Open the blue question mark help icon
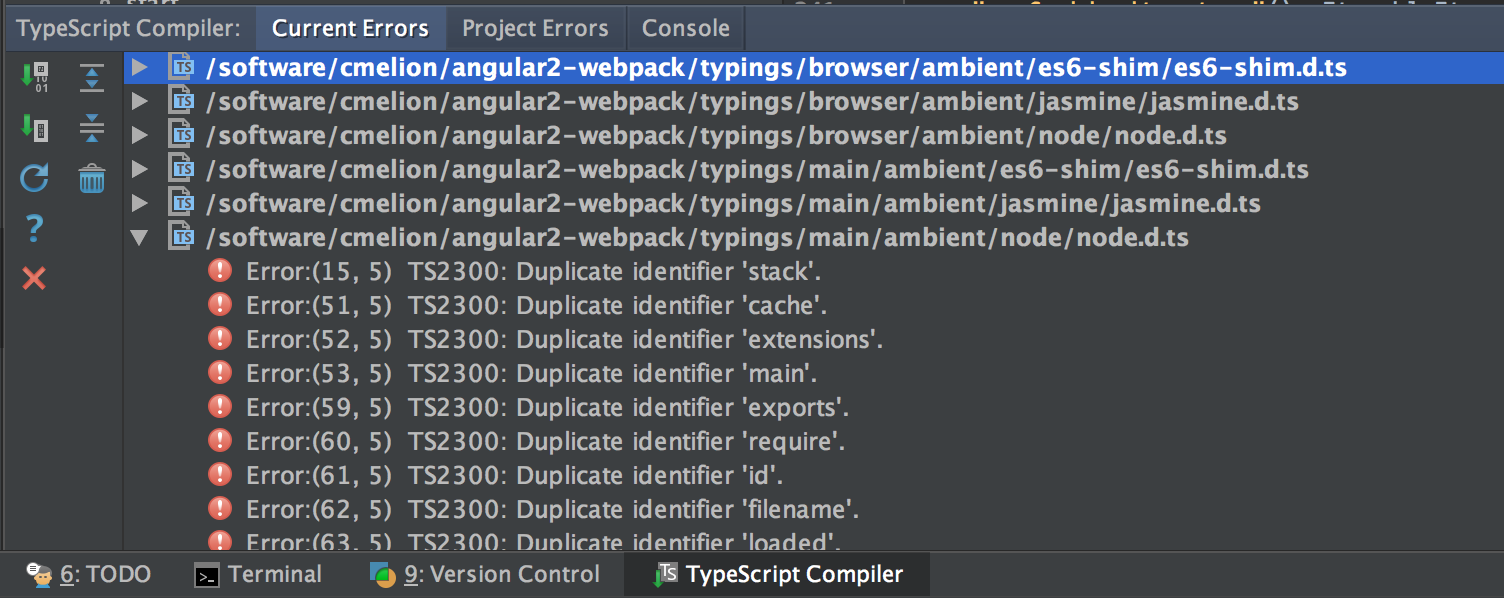 tap(34, 229)
